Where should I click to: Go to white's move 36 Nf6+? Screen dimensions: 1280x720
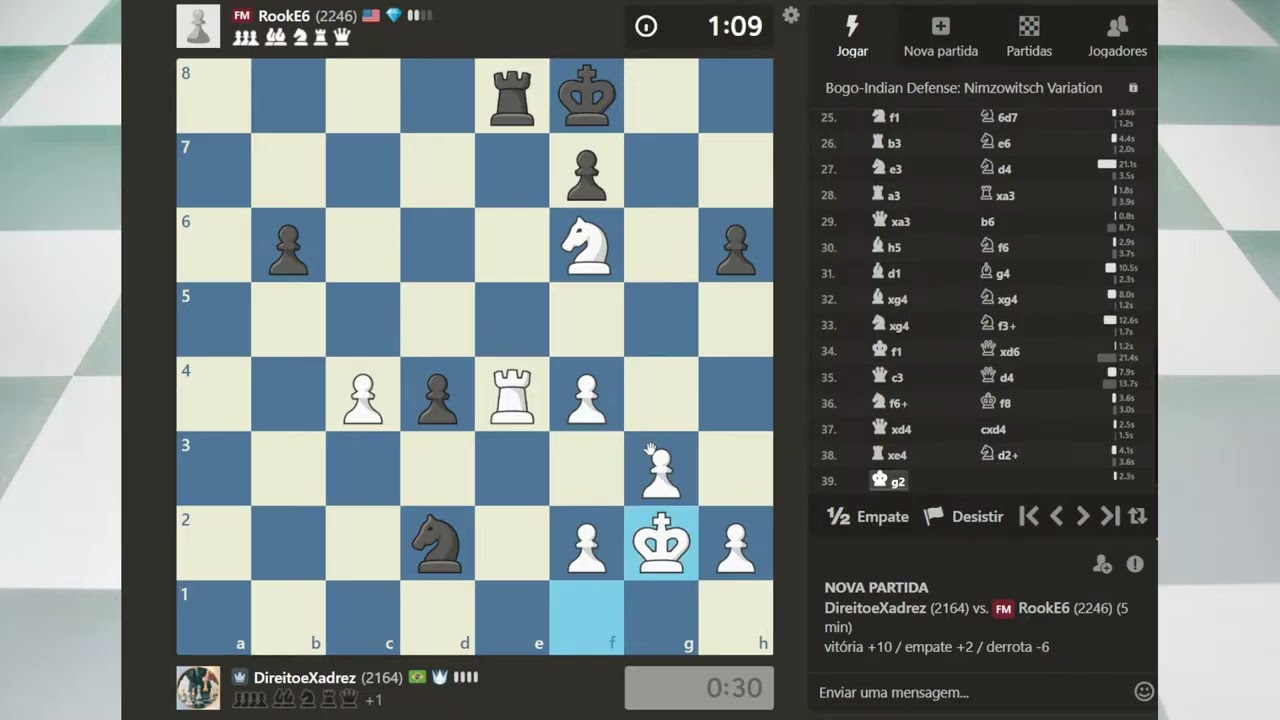click(x=890, y=403)
